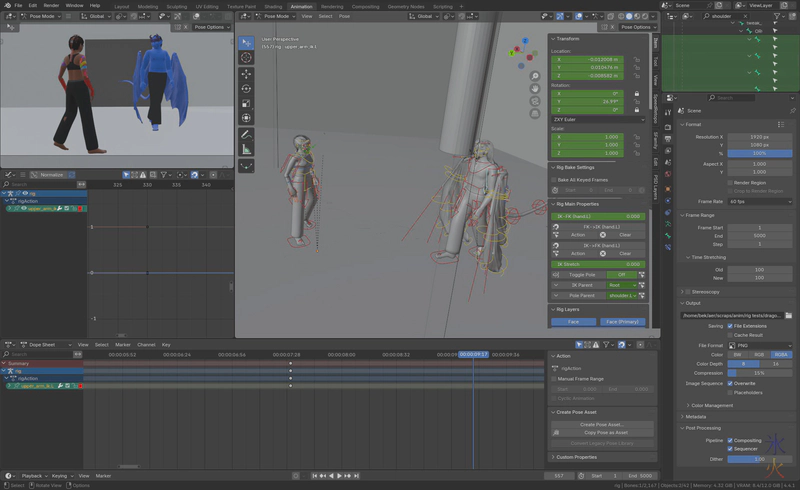This screenshot has width=800, height=490.
Task: Play animation in reverse
Action: [331, 476]
